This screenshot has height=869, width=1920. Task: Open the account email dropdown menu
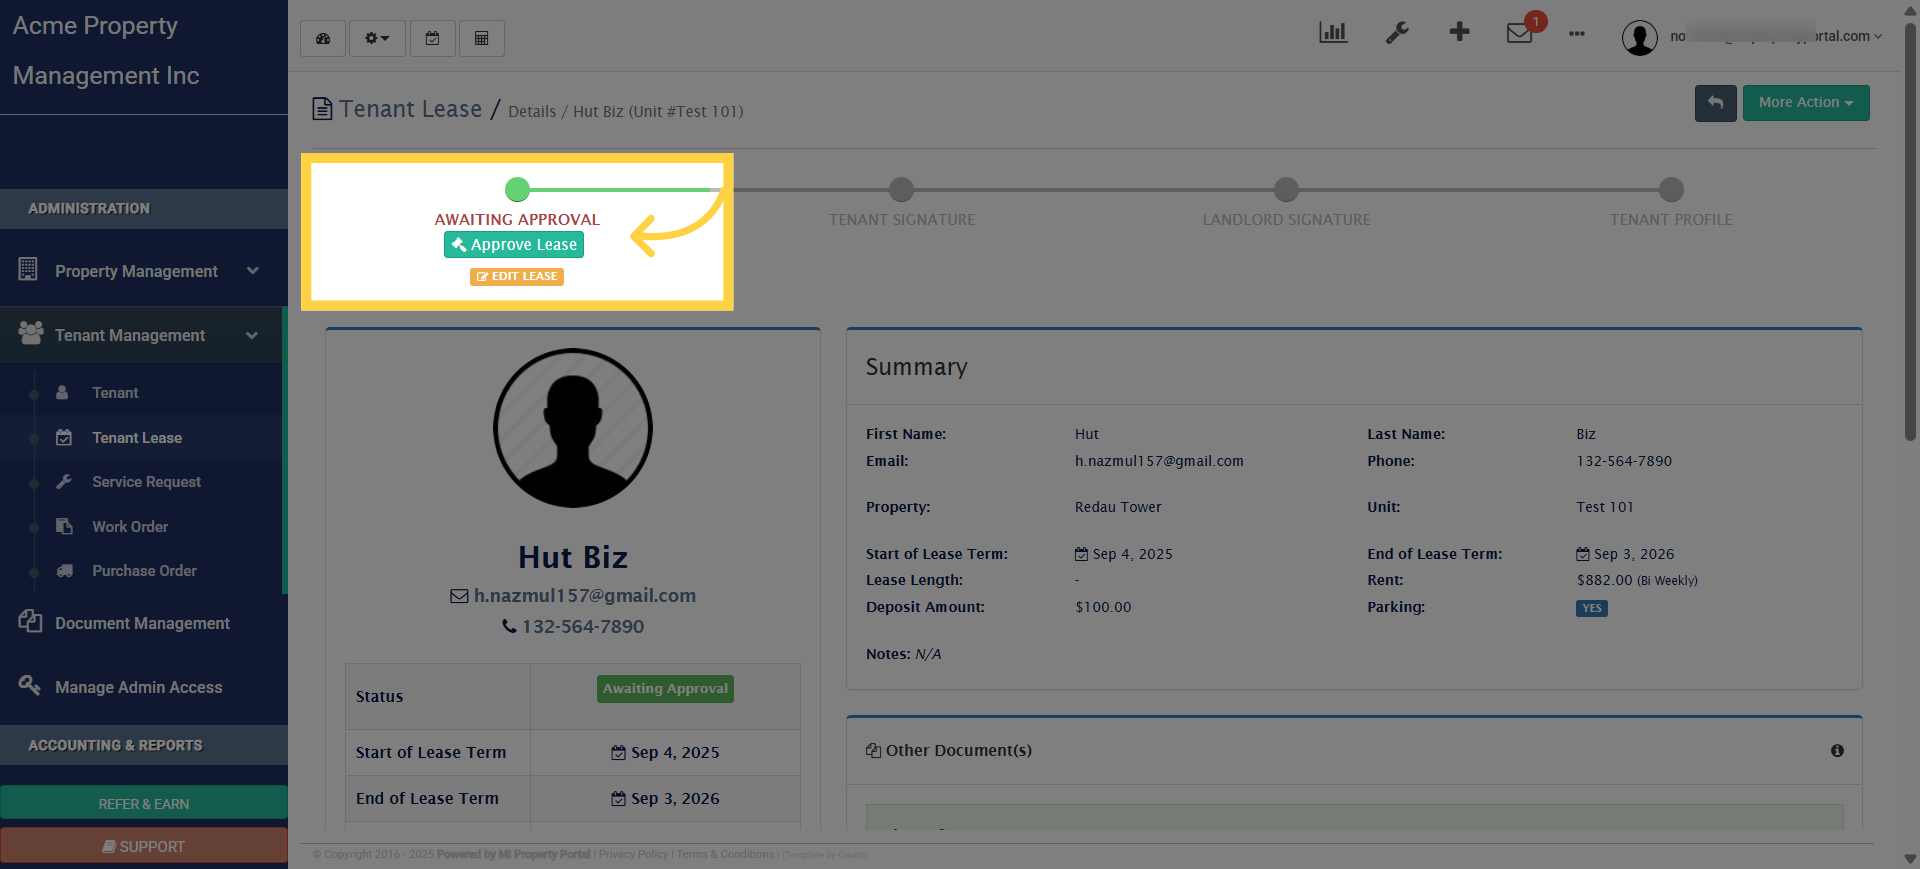tap(1776, 36)
